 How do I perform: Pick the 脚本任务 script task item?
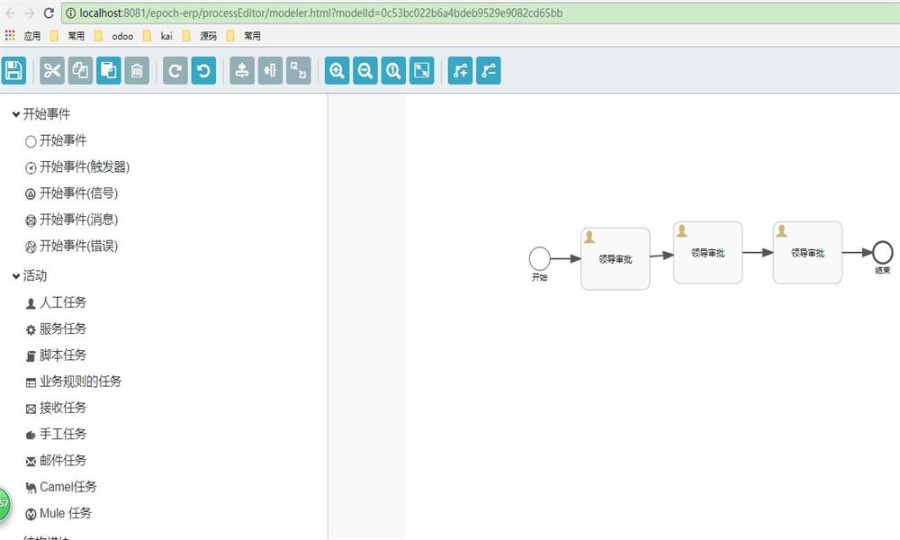[x=56, y=355]
